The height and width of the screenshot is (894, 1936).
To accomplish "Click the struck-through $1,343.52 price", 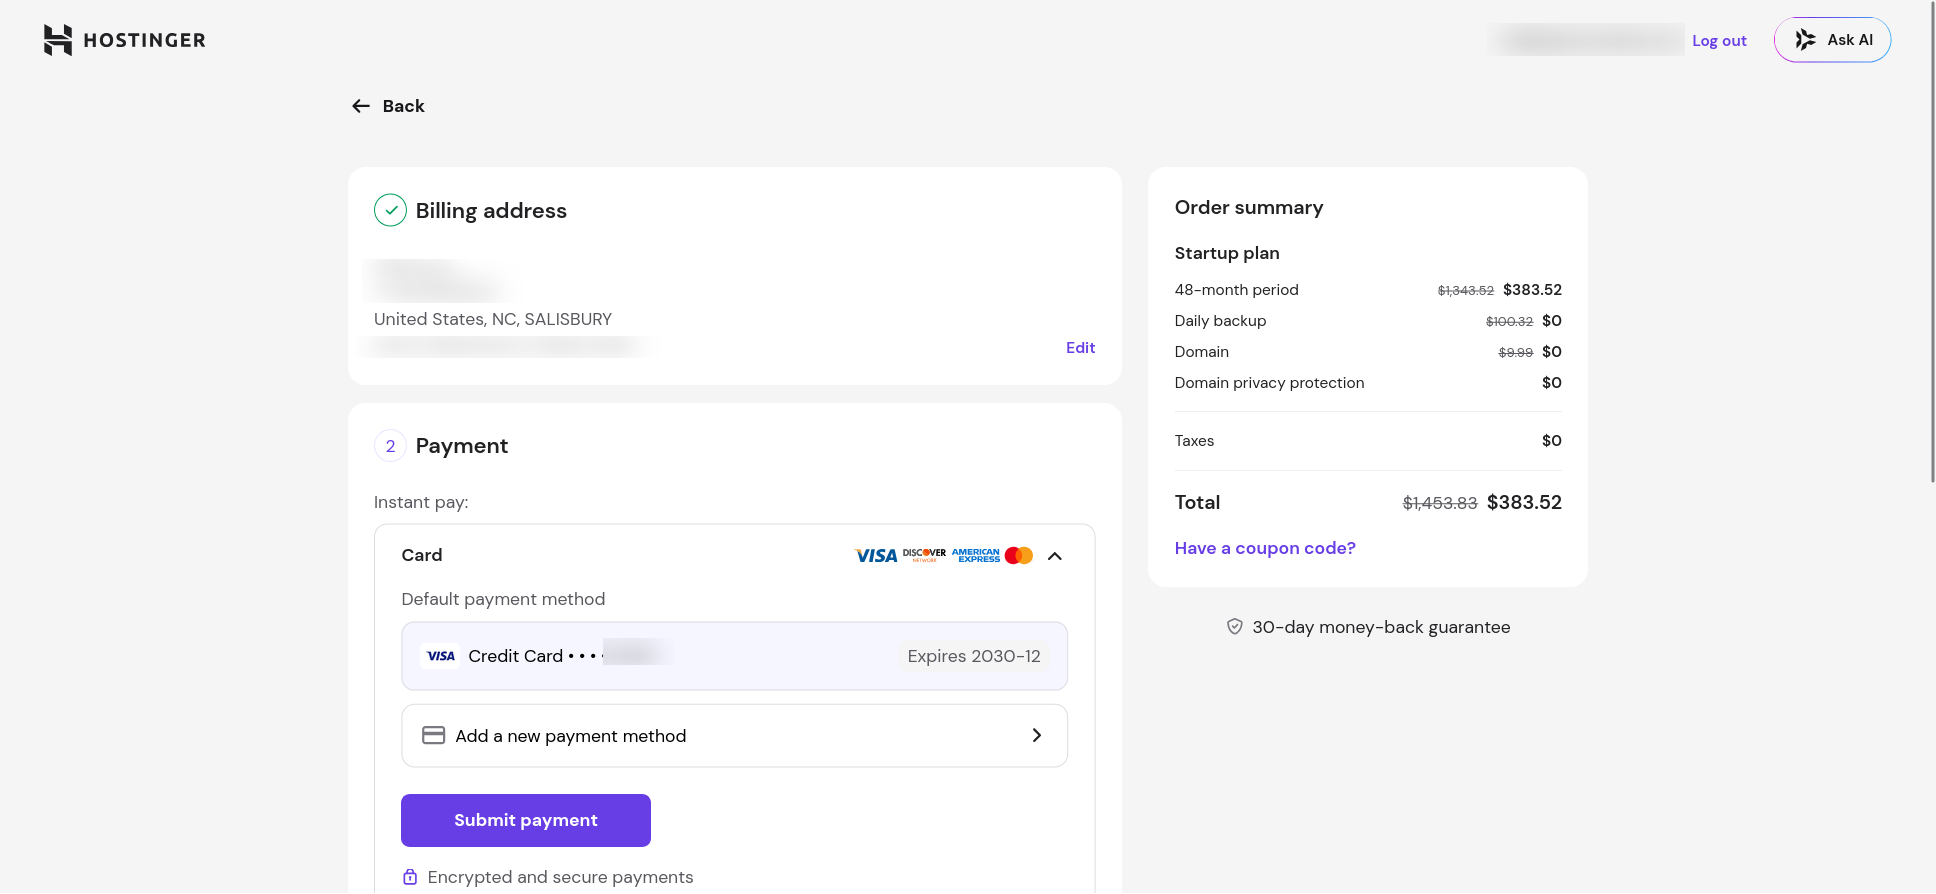I will pyautogui.click(x=1465, y=291).
